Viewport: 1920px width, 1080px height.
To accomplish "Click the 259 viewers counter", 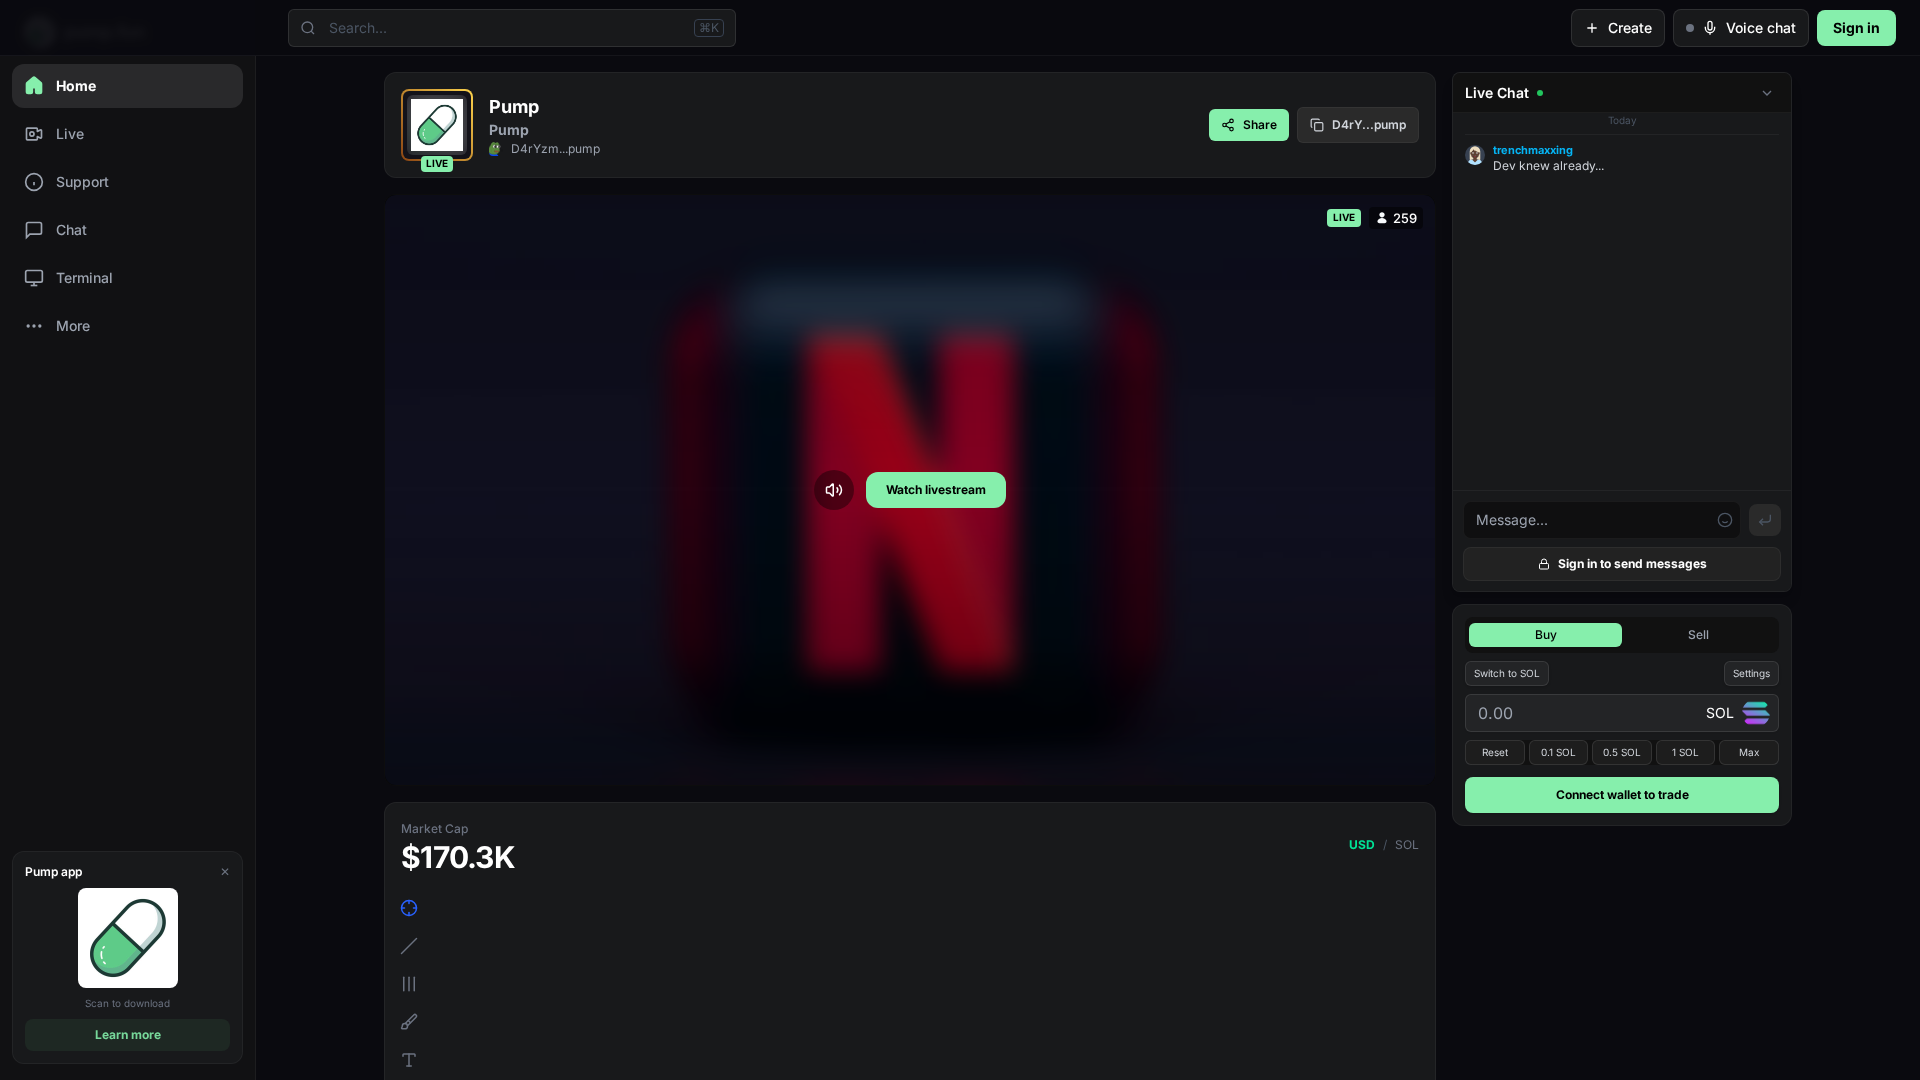I will (1396, 218).
